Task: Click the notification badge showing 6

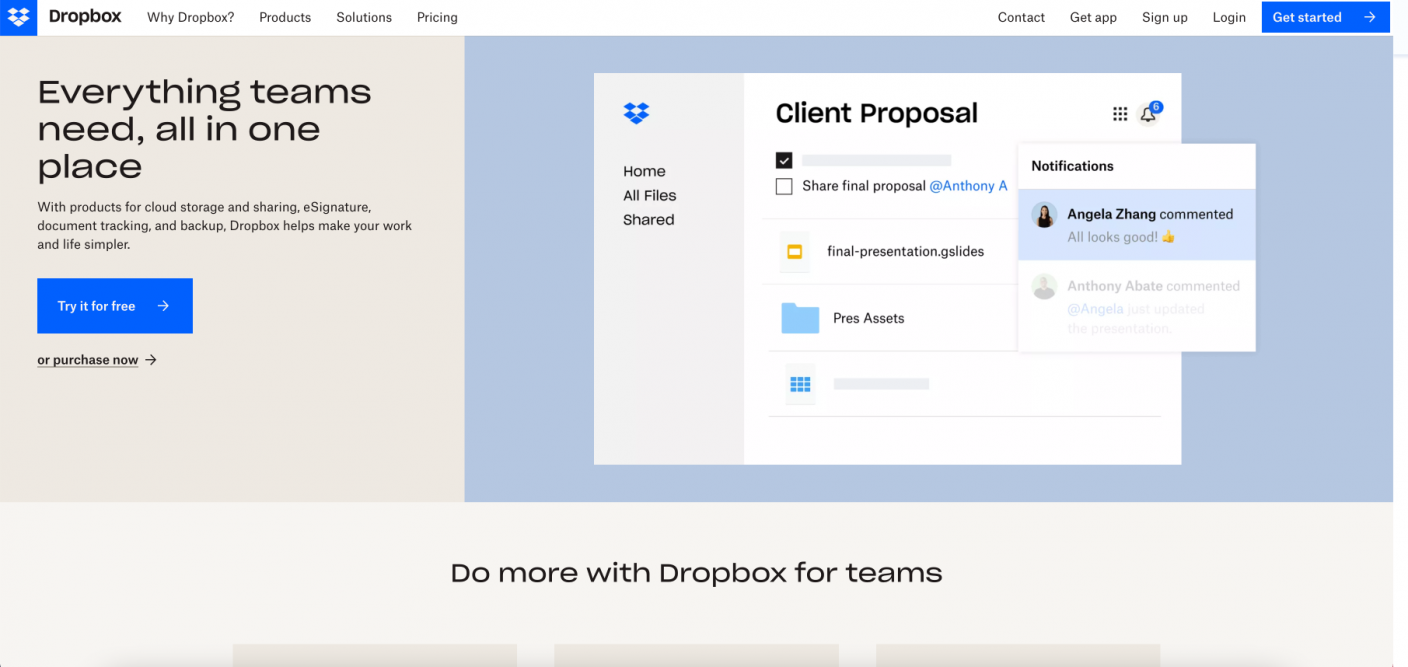Action: (x=1156, y=105)
